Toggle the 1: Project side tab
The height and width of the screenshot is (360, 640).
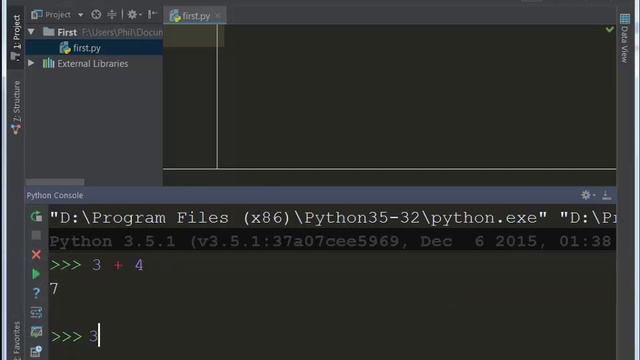pyautogui.click(x=16, y=38)
